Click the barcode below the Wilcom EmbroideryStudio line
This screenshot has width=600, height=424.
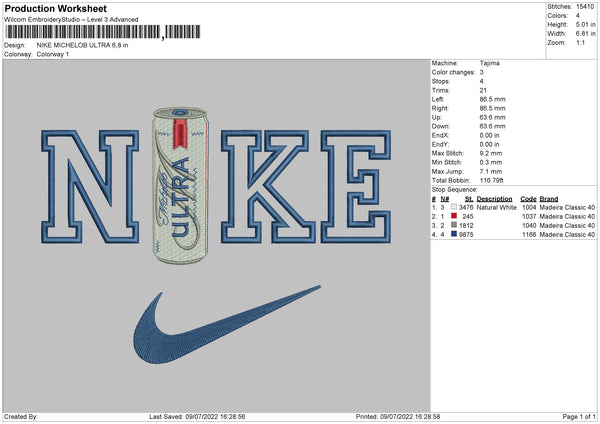tap(103, 32)
